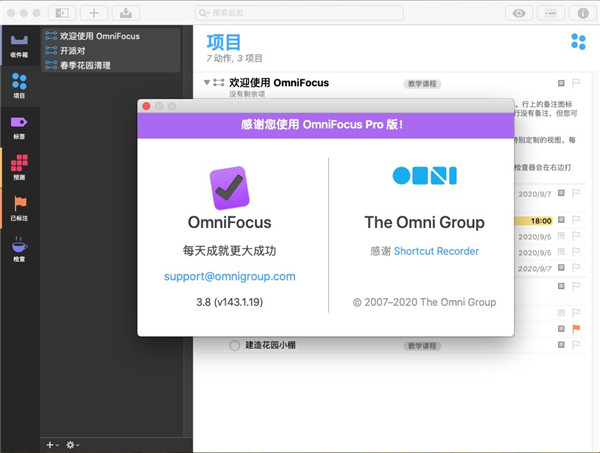Switch to the Projects perspective in sidebar
The height and width of the screenshot is (453, 600).
point(19,86)
